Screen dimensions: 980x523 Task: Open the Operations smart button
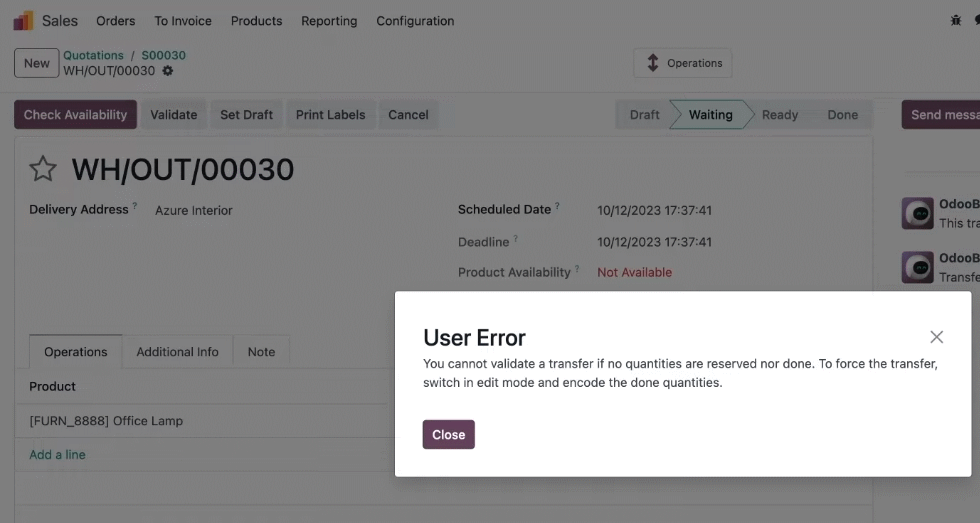pyautogui.click(x=682, y=63)
